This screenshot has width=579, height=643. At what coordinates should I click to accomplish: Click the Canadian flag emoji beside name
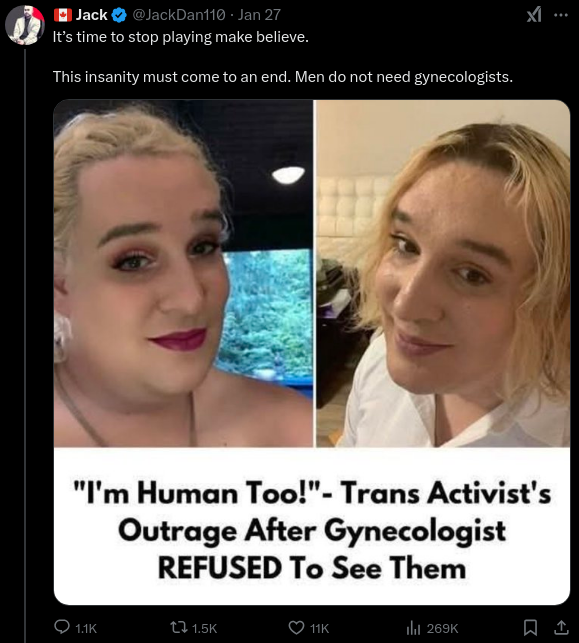pyautogui.click(x=63, y=15)
